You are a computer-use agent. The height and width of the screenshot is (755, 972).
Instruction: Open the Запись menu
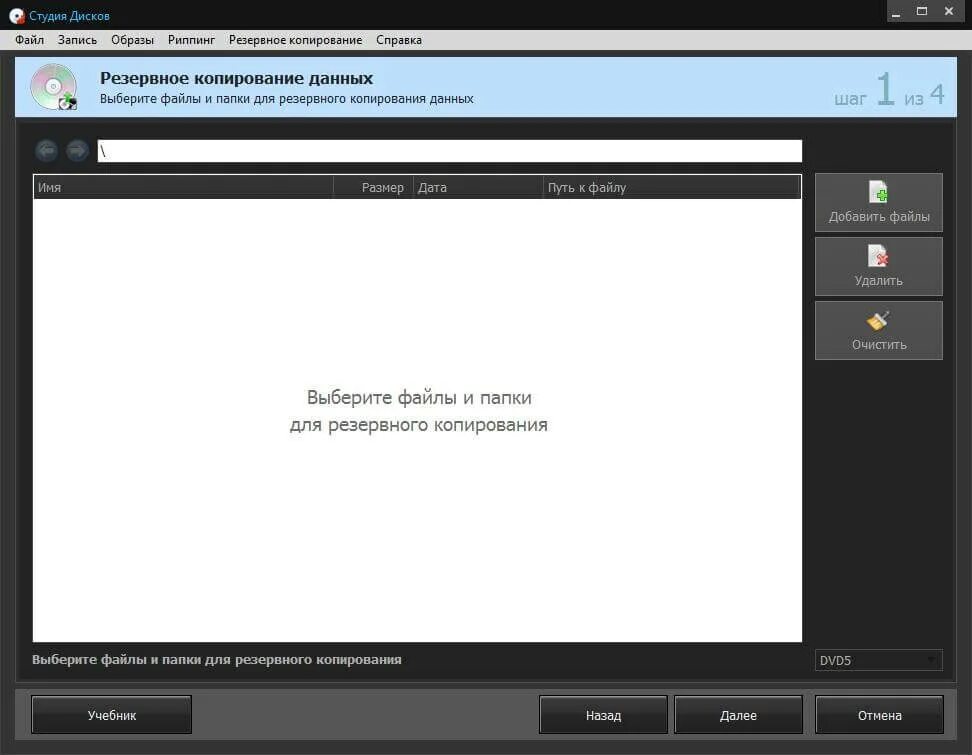coord(80,40)
